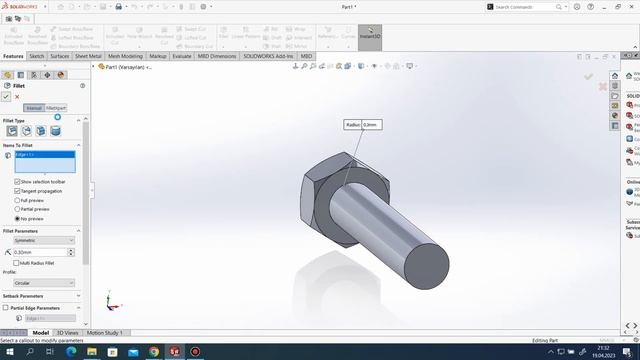Expand Setback Parameters section

tap(78, 296)
